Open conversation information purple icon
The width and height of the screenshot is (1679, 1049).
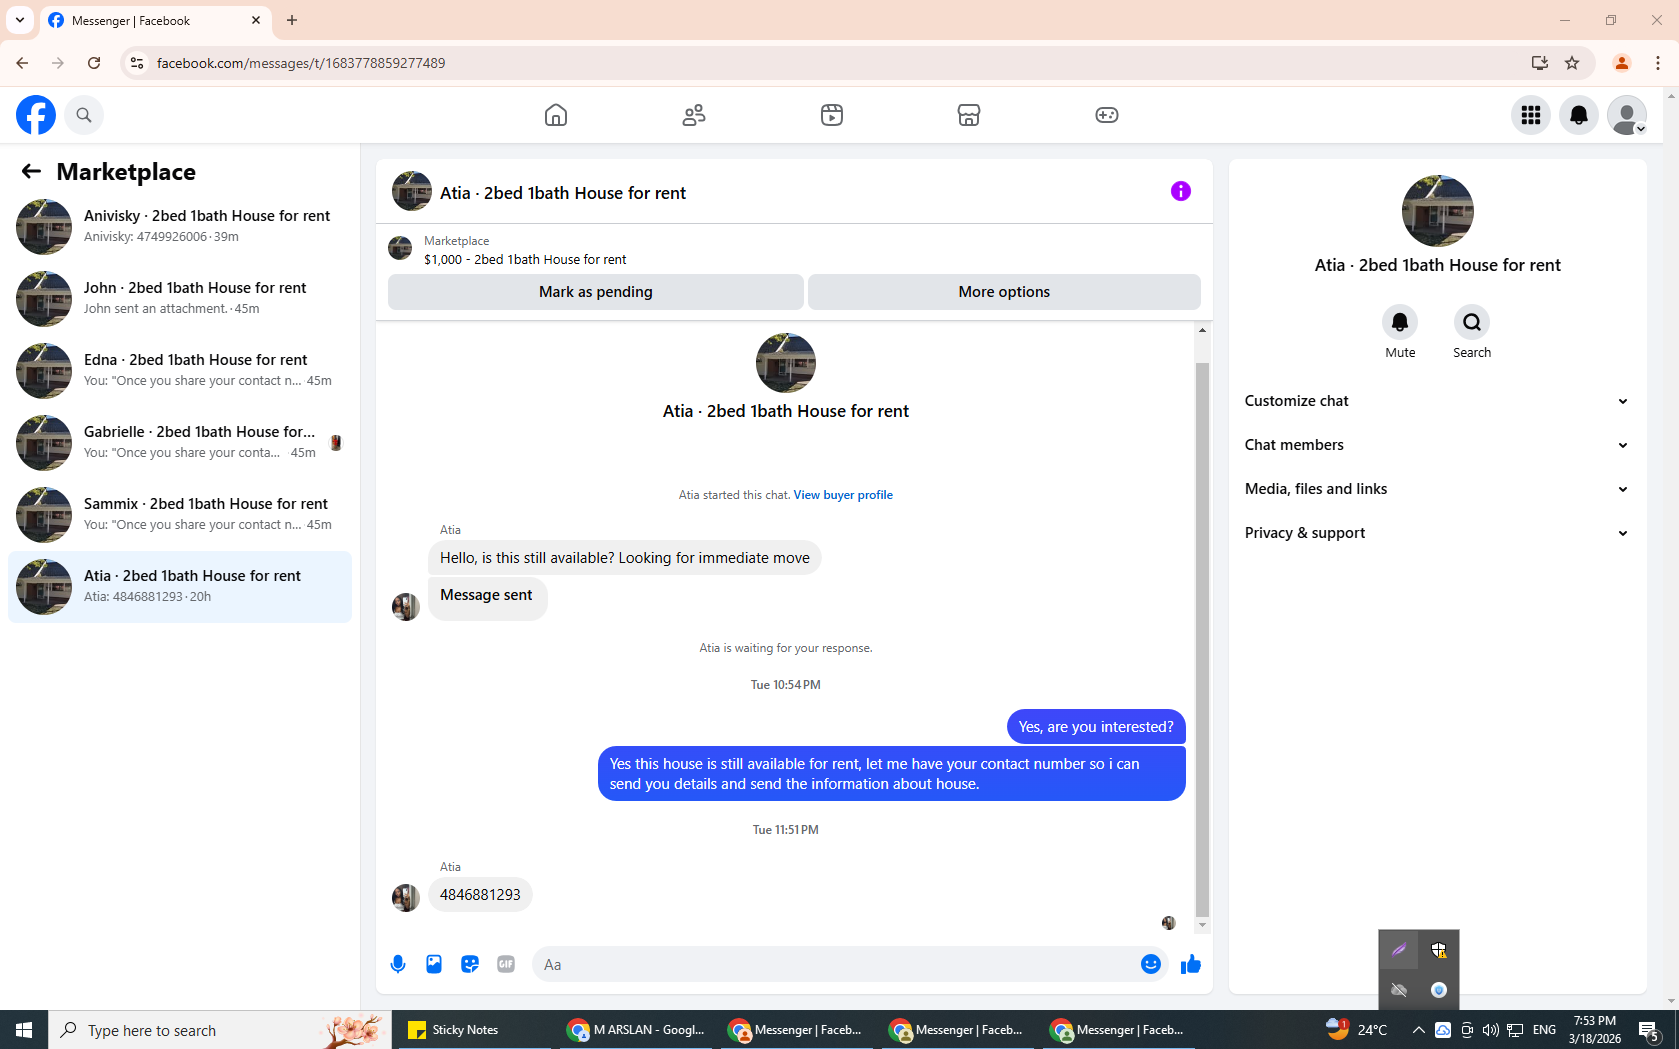[1181, 191]
